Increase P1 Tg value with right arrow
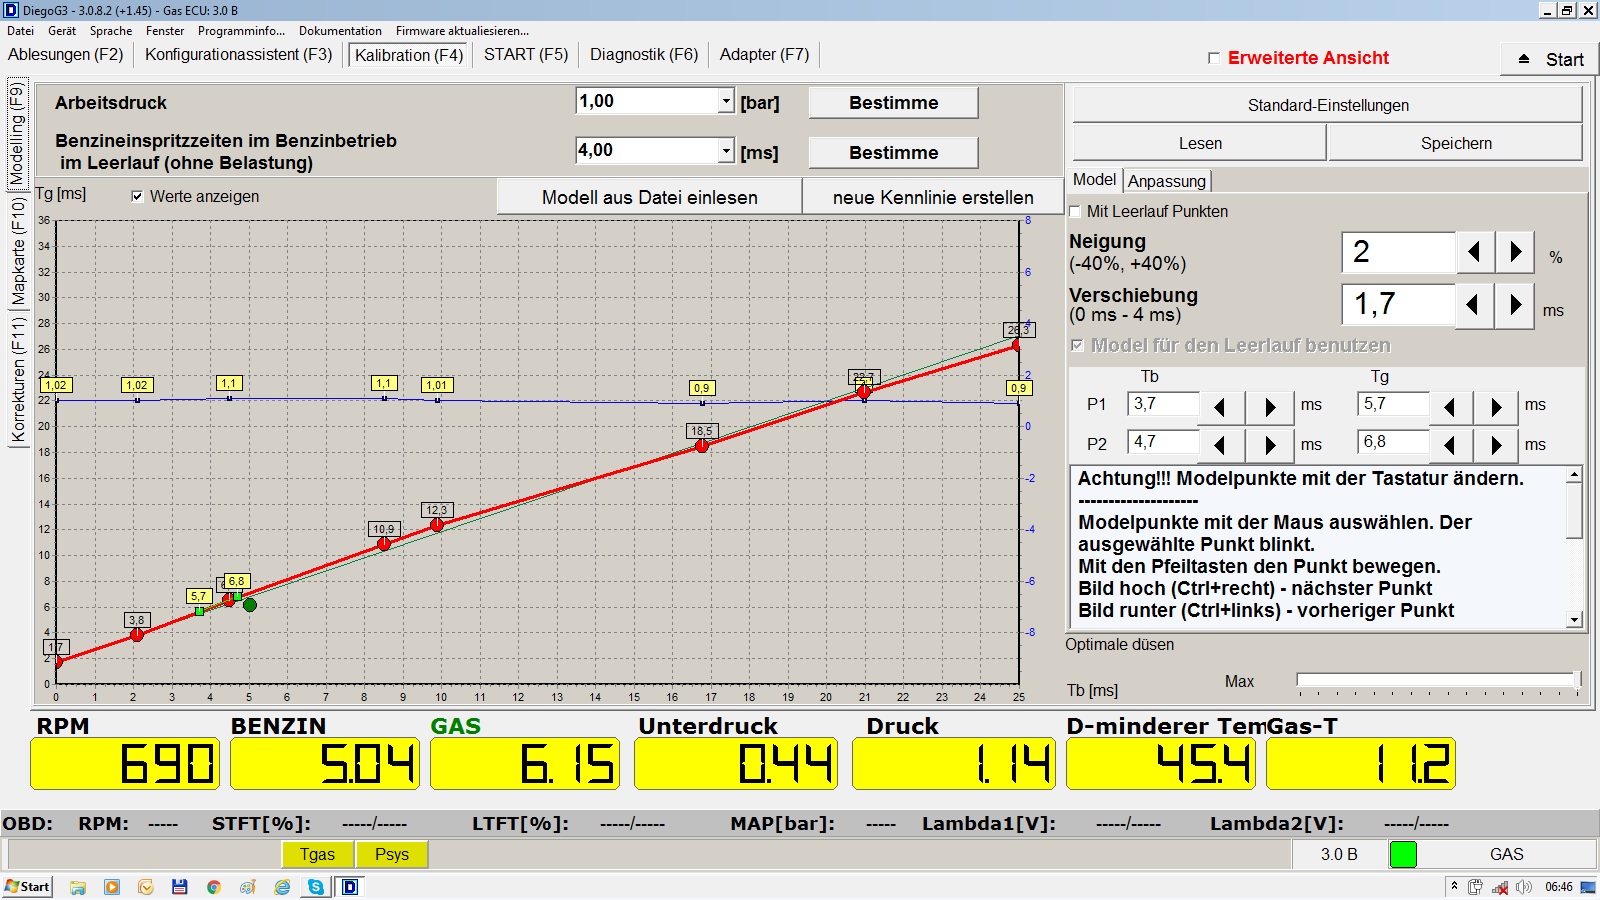1600x900 pixels. click(x=1496, y=406)
